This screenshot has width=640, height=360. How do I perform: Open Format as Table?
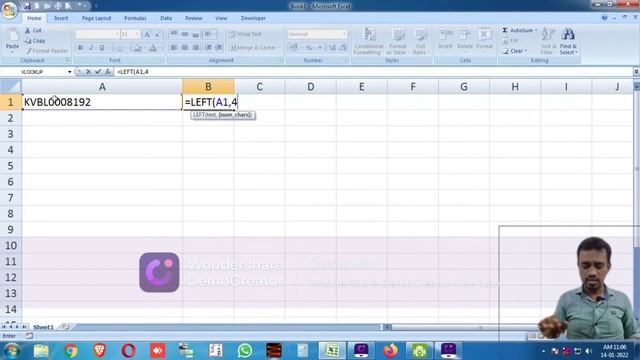pyautogui.click(x=397, y=41)
